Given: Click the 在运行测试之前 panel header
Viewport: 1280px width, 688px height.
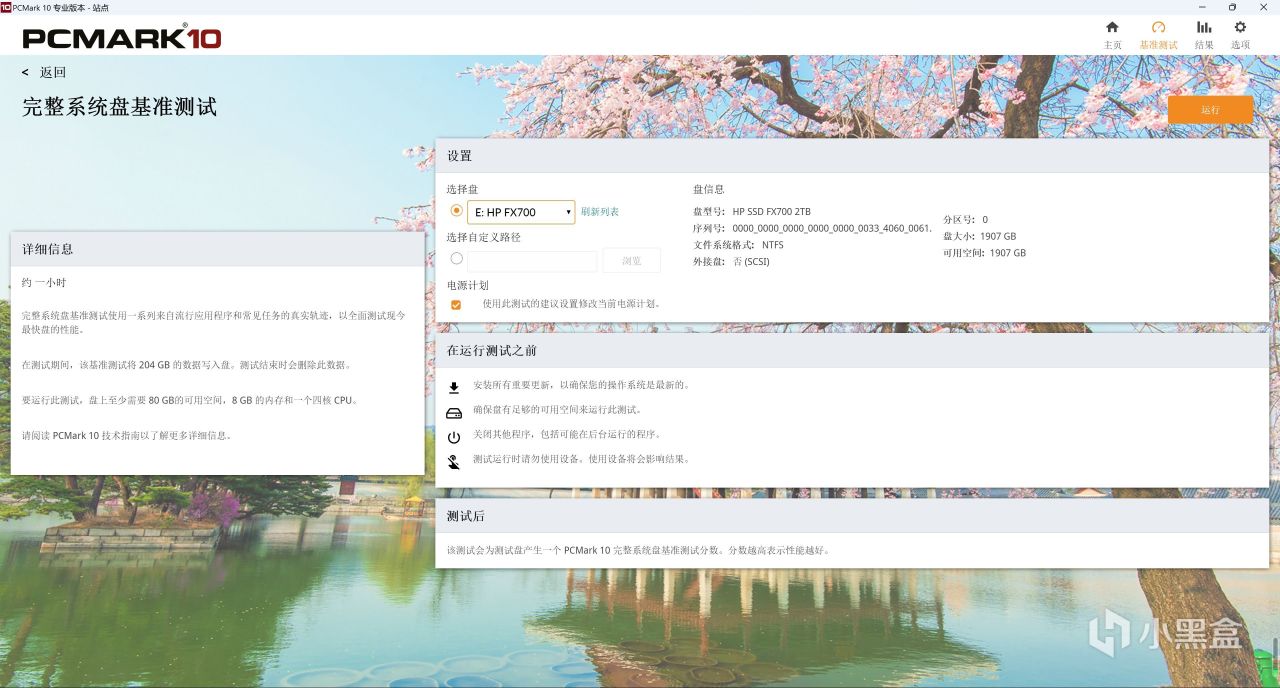Looking at the screenshot, I should [852, 351].
